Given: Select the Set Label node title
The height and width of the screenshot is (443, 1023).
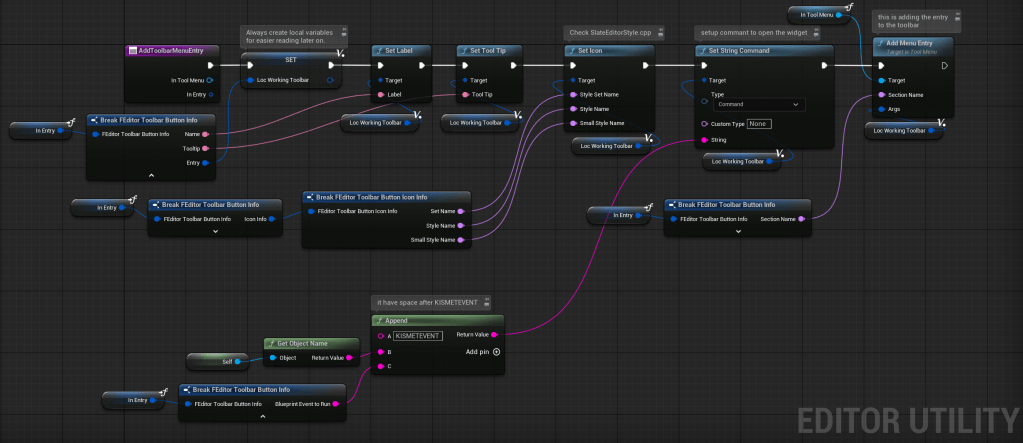Looking at the screenshot, I should pos(401,50).
